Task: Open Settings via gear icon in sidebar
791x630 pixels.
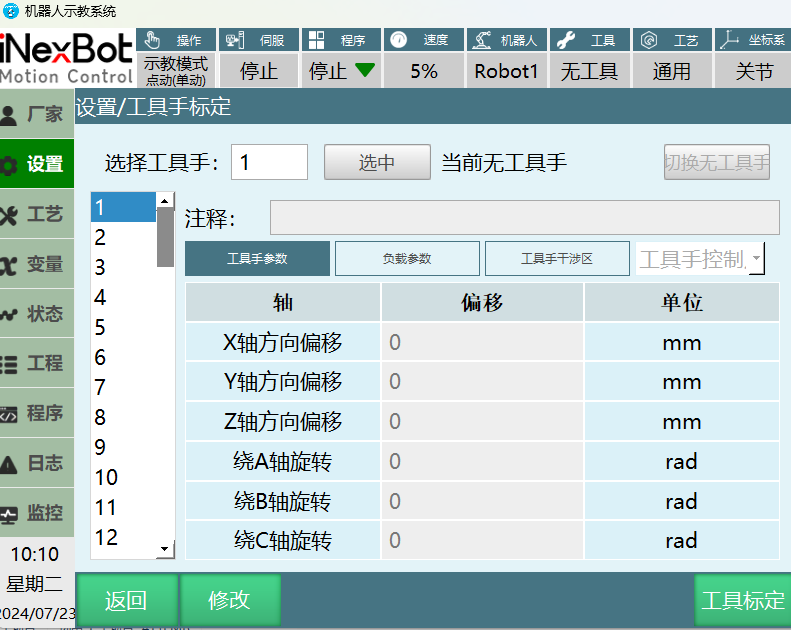Action: pyautogui.click(x=10, y=165)
